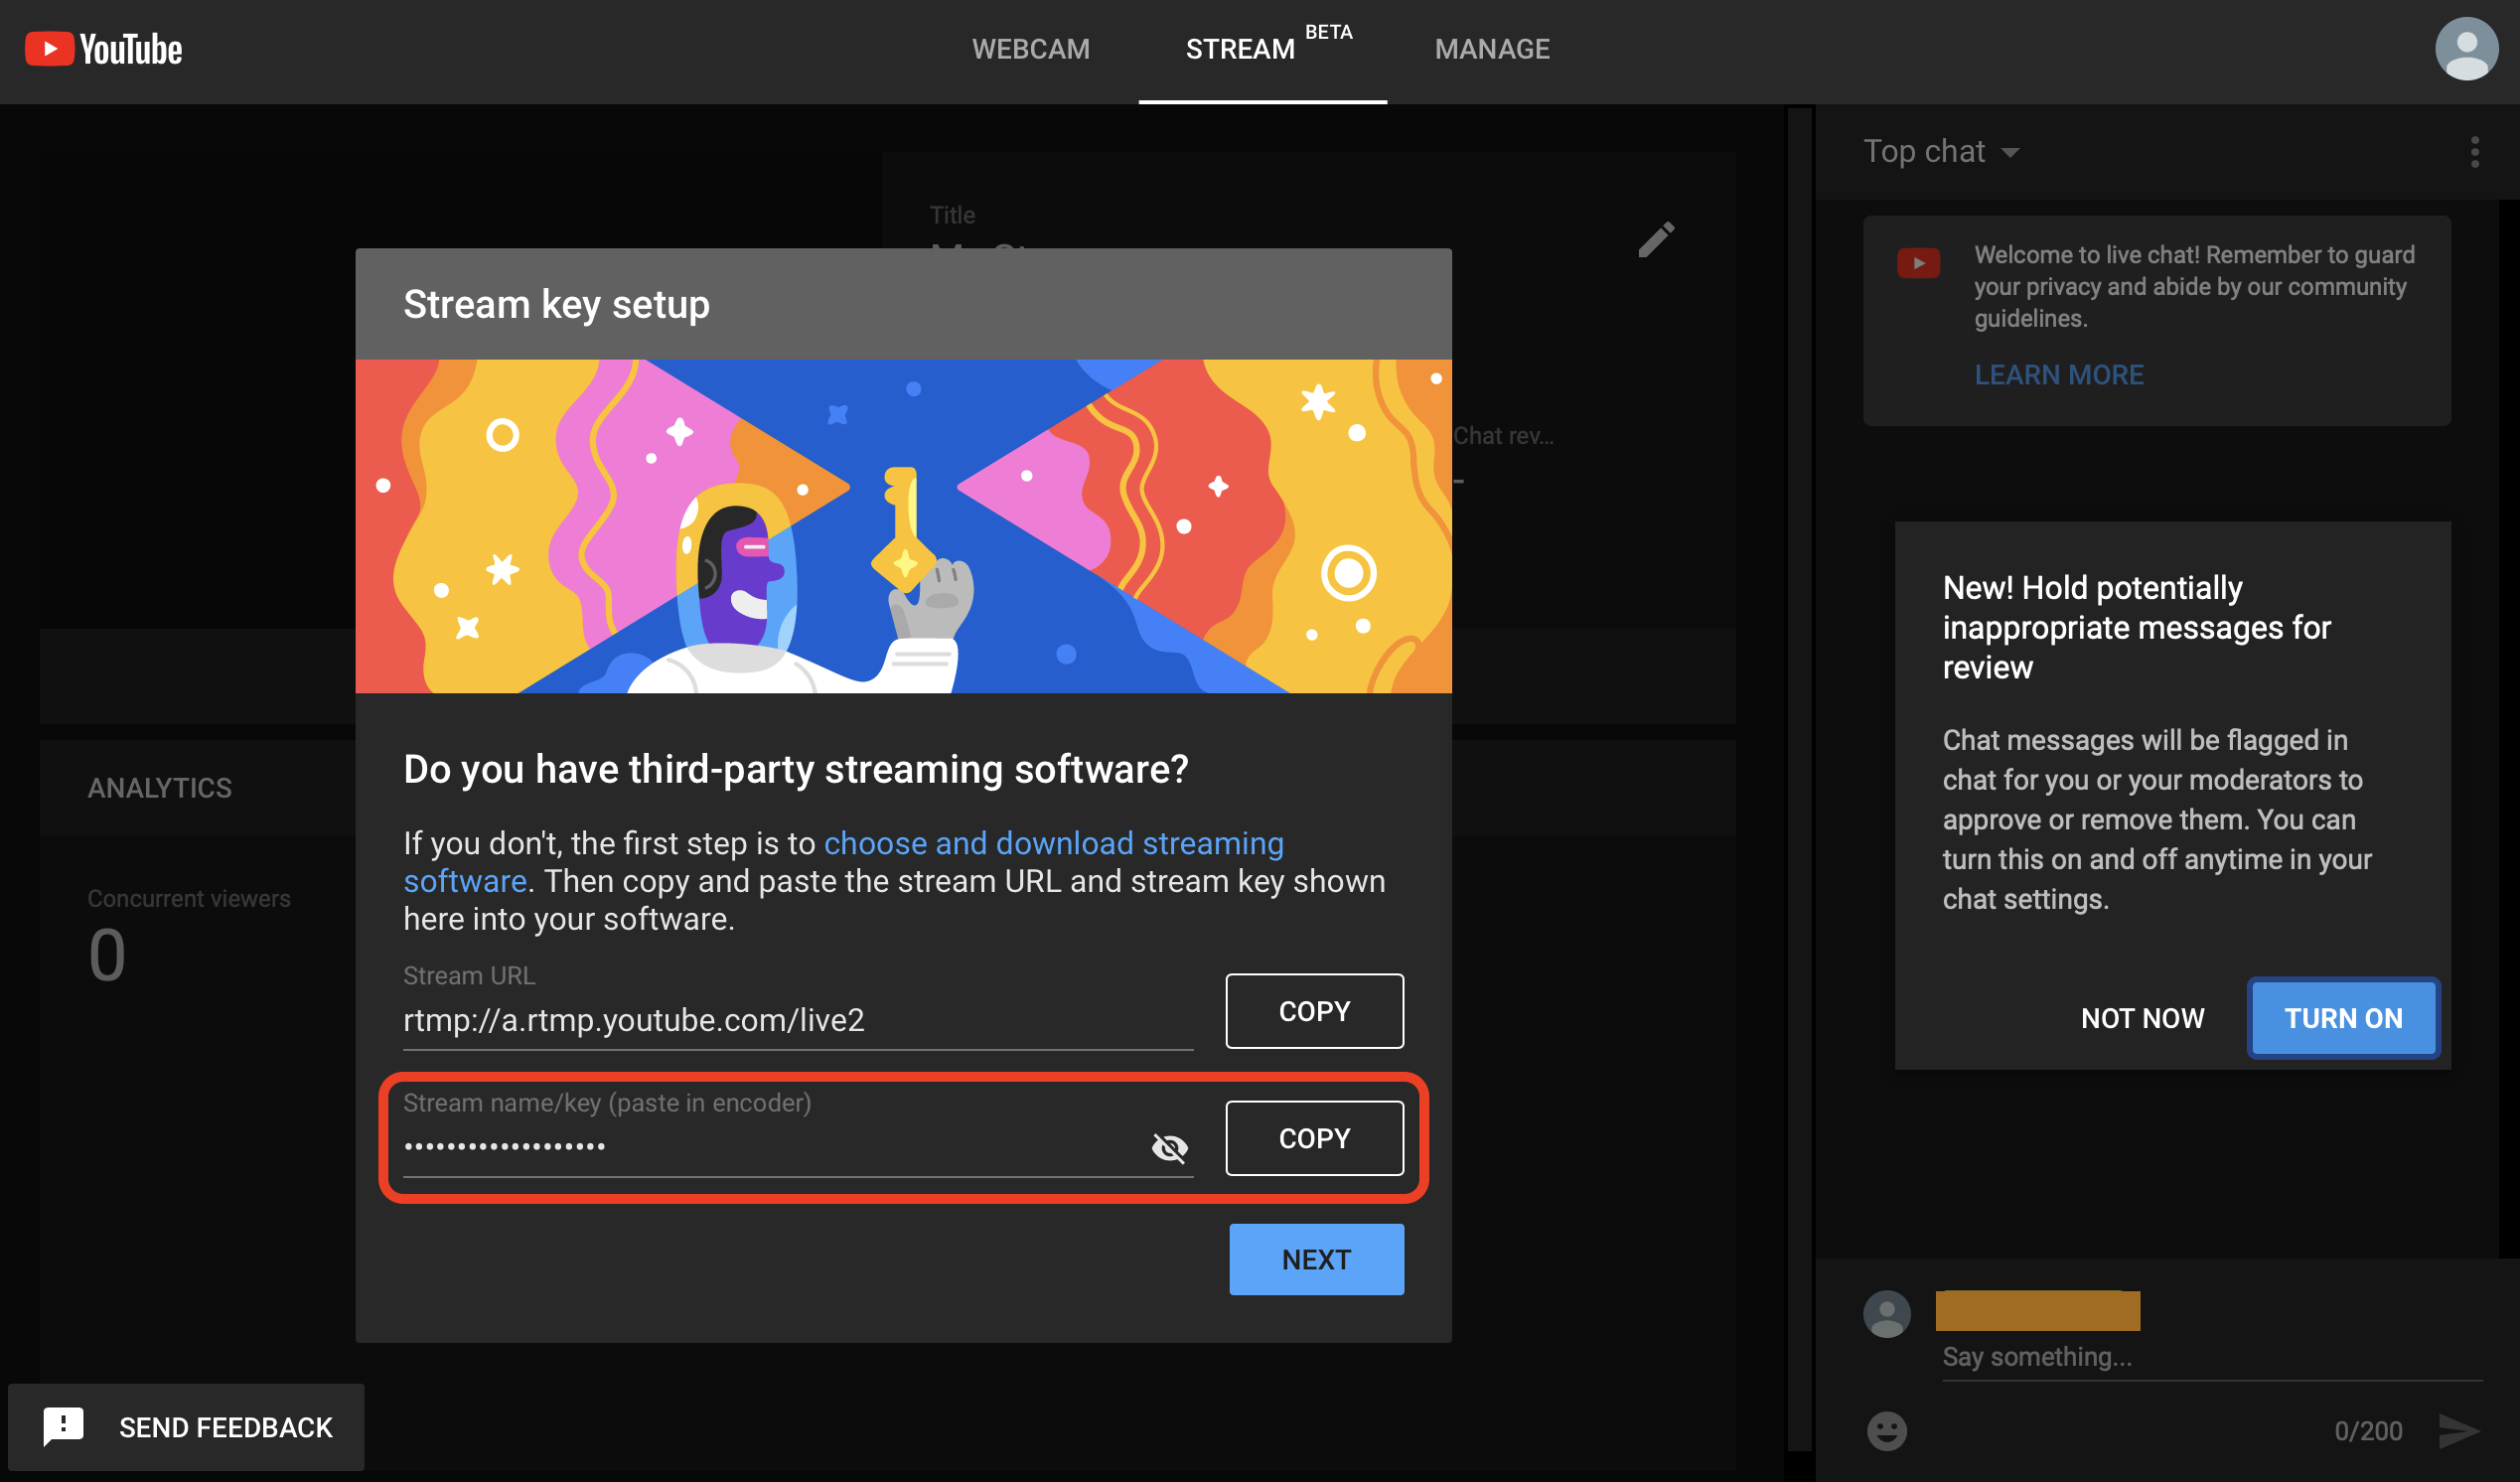Viewport: 2520px width, 1482px height.
Task: Click COPY button for stream key
Action: (x=1314, y=1138)
